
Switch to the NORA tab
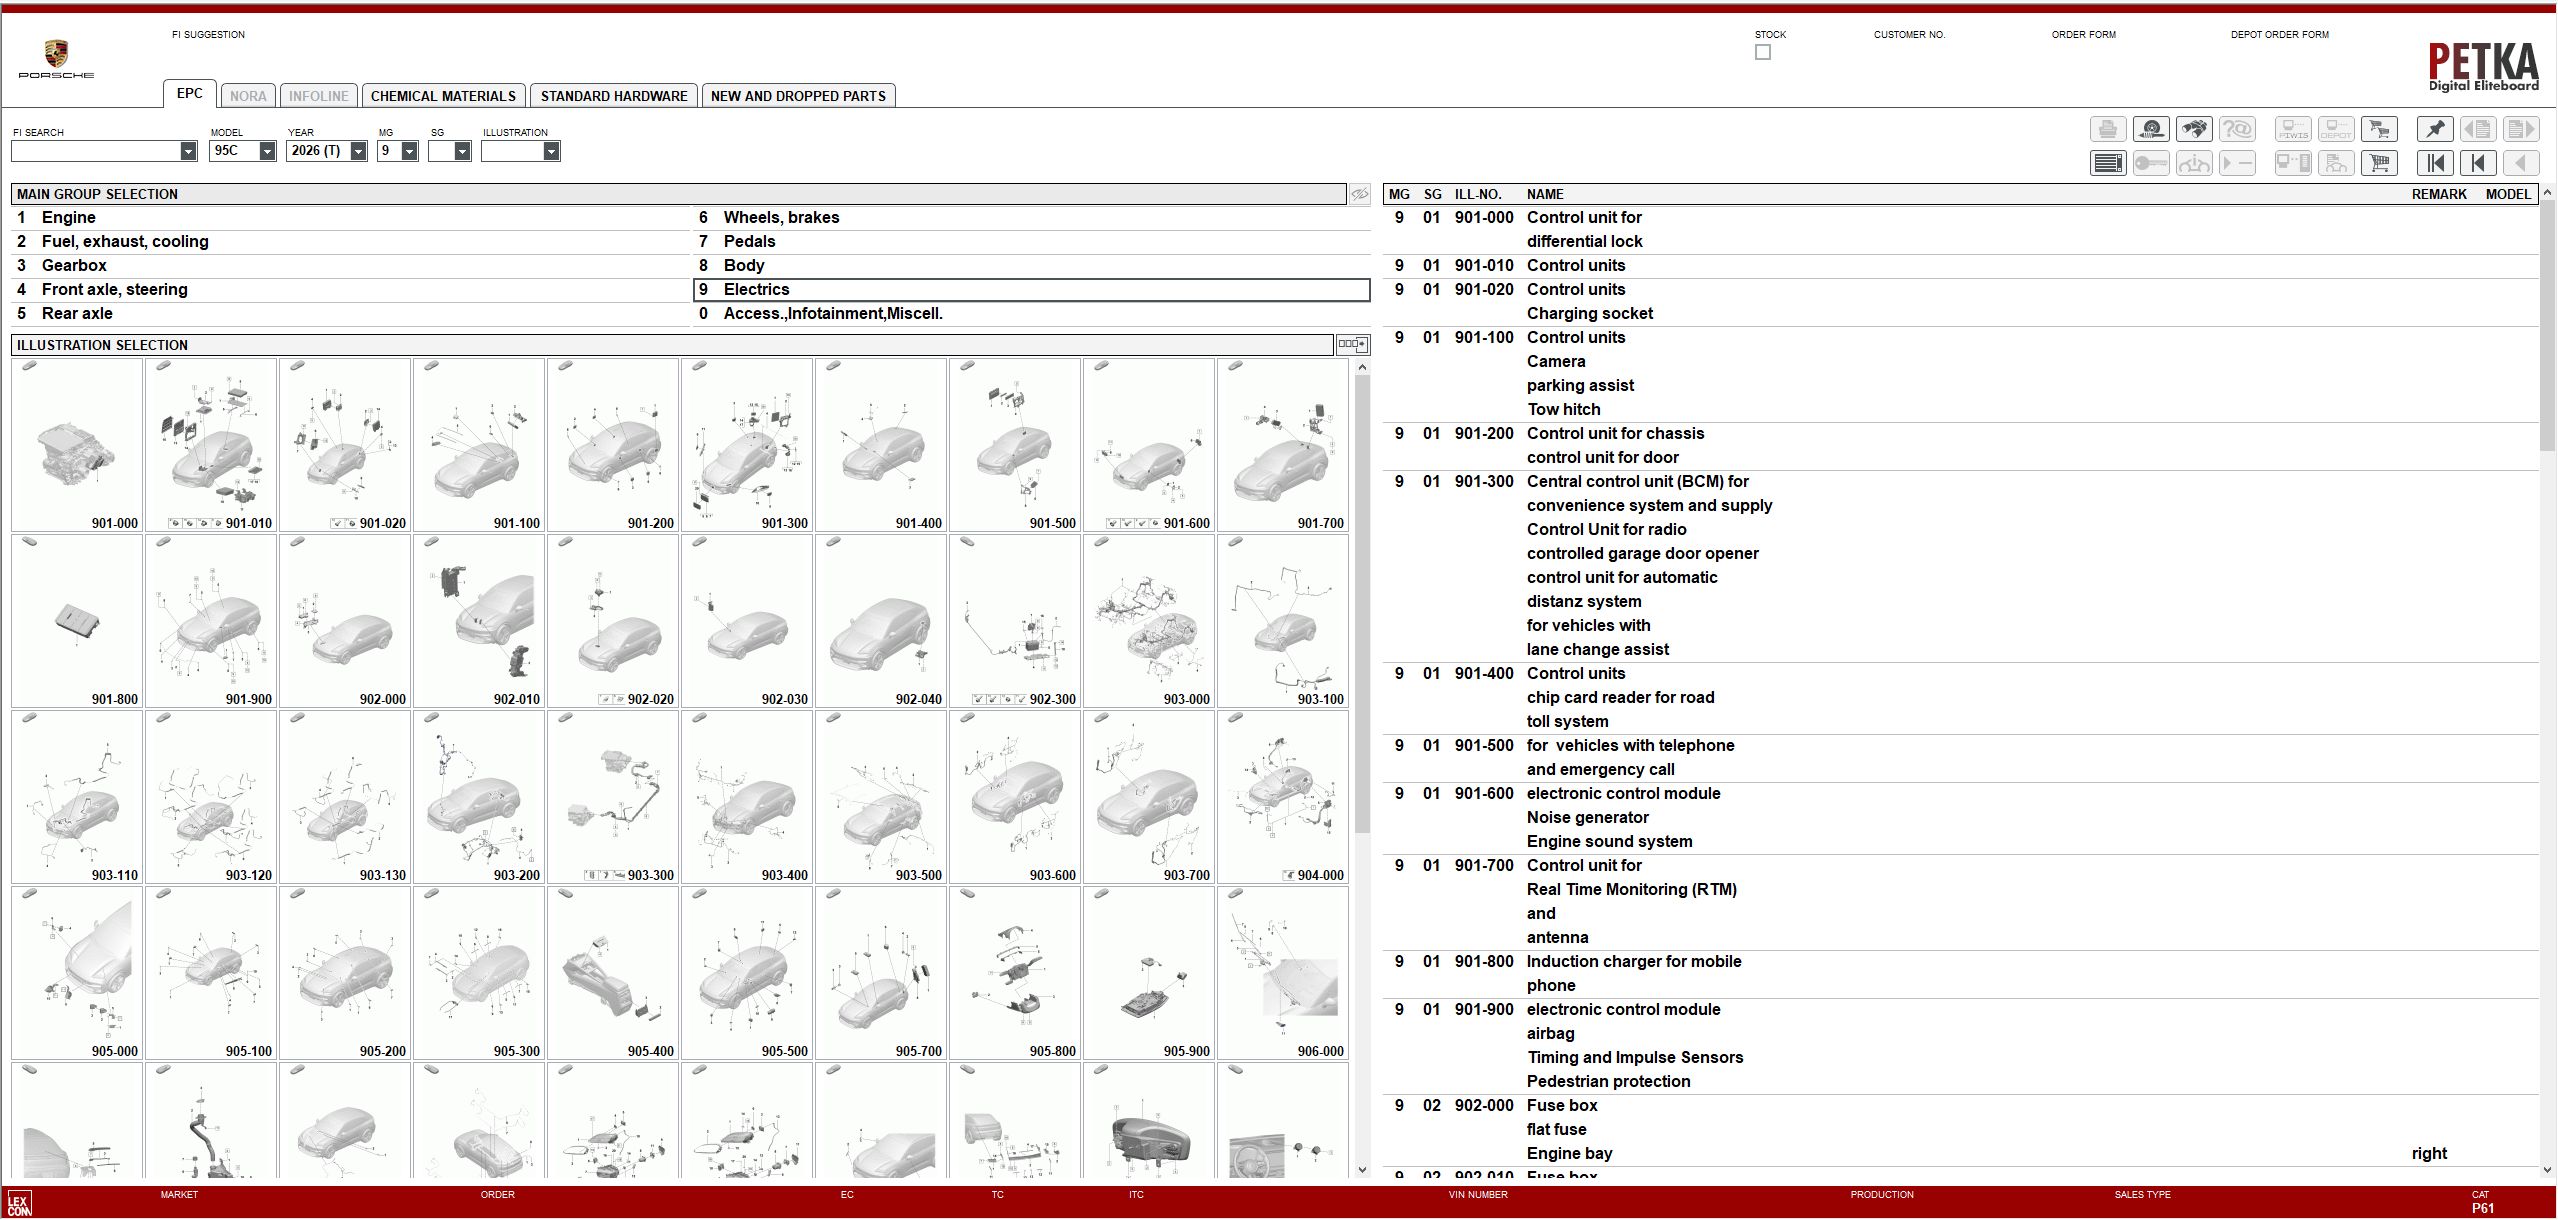point(248,96)
